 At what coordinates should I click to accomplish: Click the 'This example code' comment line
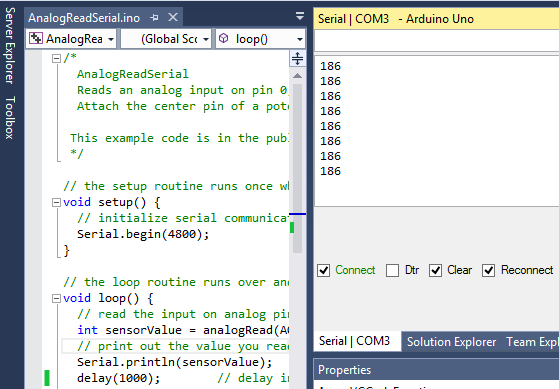[179, 138]
